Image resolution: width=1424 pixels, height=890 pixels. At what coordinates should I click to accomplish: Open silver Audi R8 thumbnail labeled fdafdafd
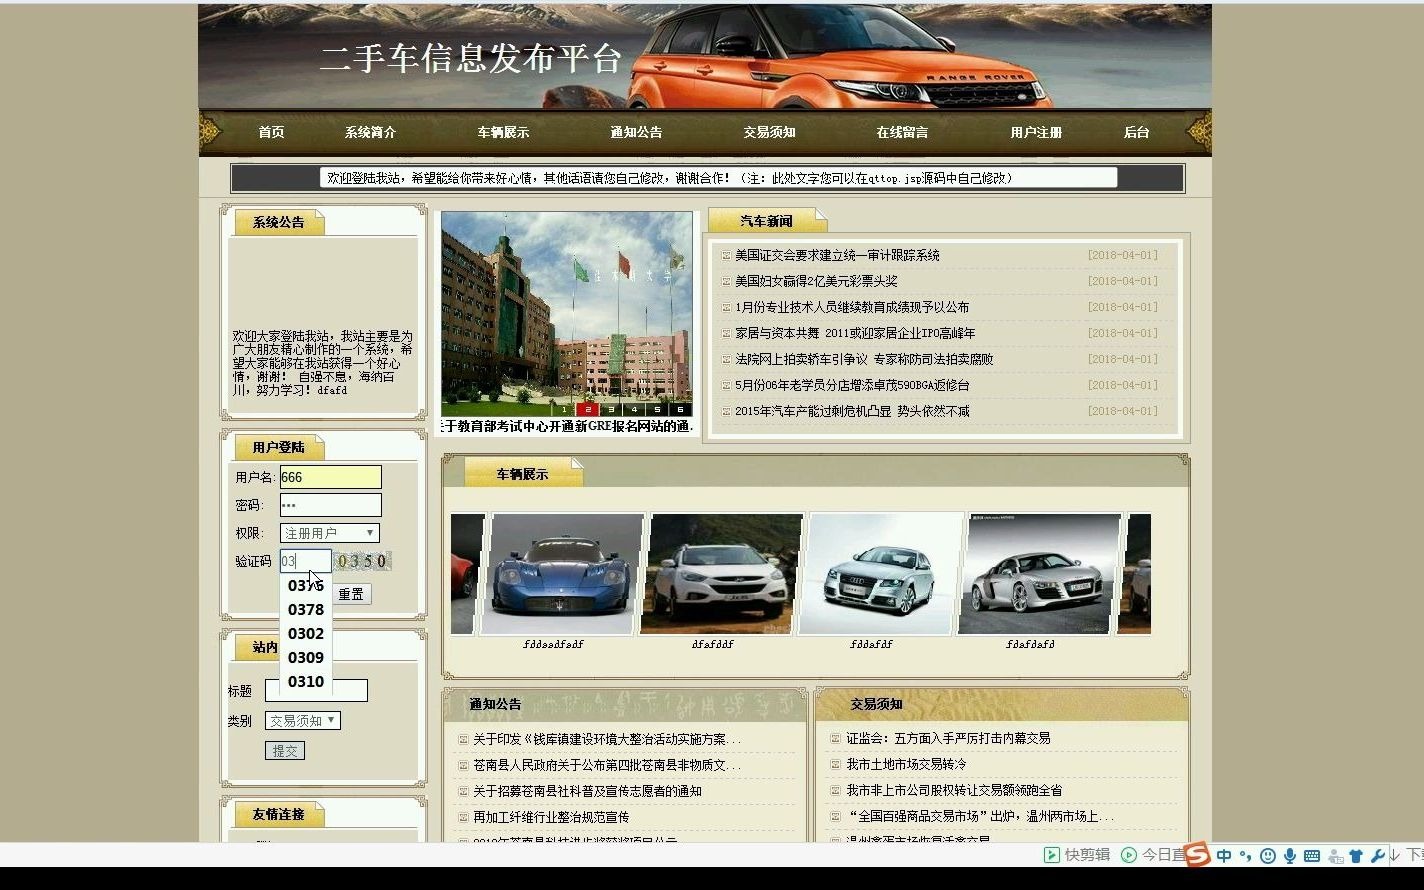[1041, 574]
